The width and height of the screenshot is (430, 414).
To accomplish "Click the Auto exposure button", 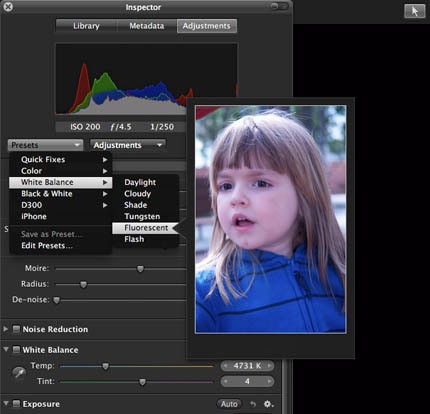I will point(229,404).
